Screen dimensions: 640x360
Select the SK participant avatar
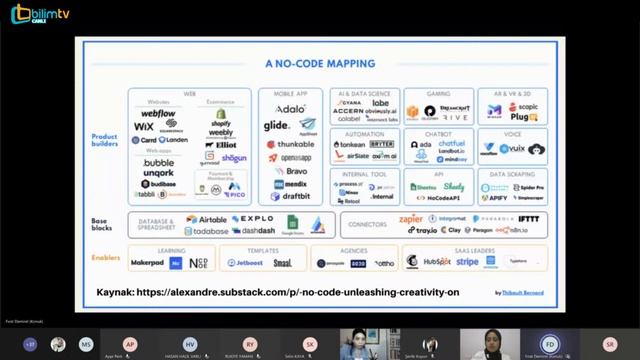click(x=310, y=344)
